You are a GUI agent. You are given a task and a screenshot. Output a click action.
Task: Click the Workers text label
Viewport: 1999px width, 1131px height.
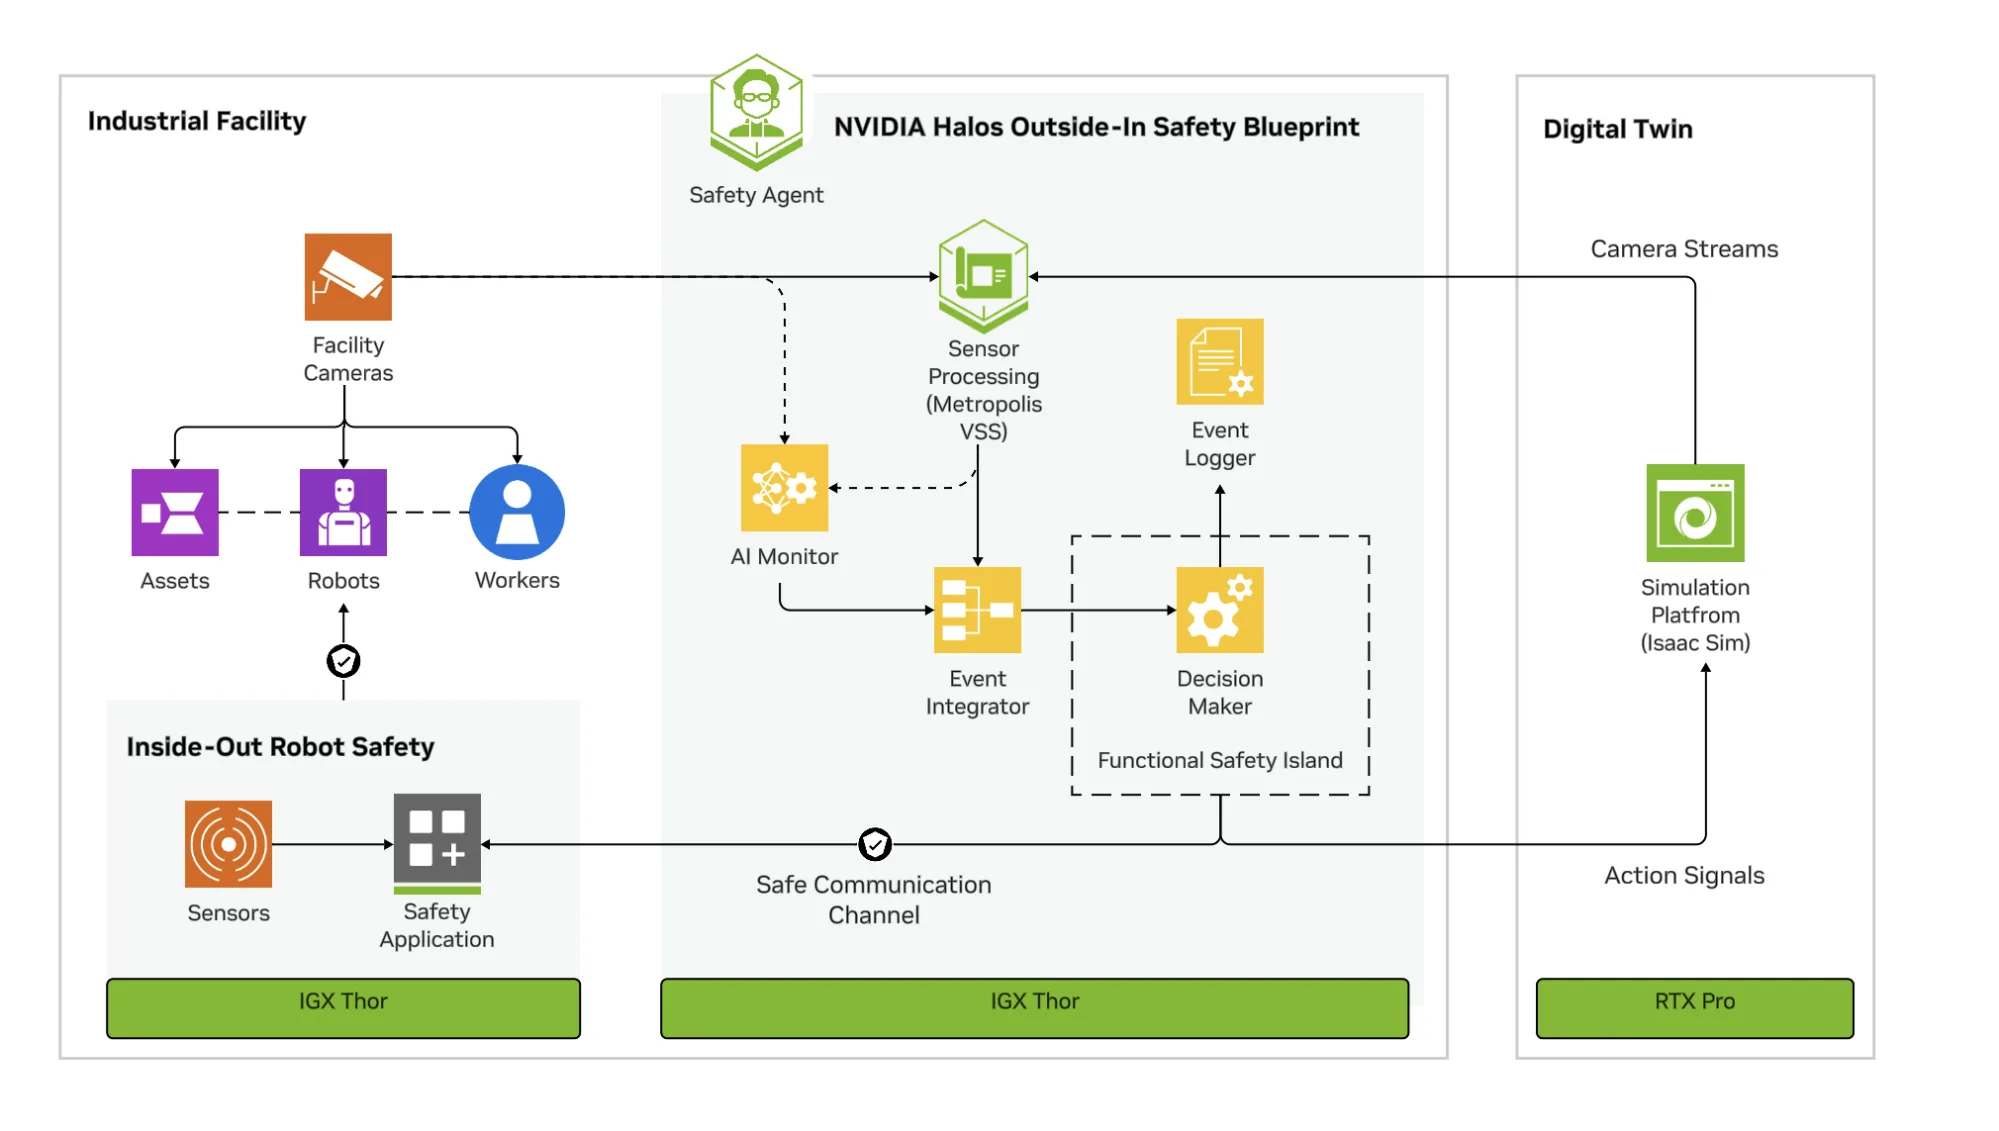point(517,580)
